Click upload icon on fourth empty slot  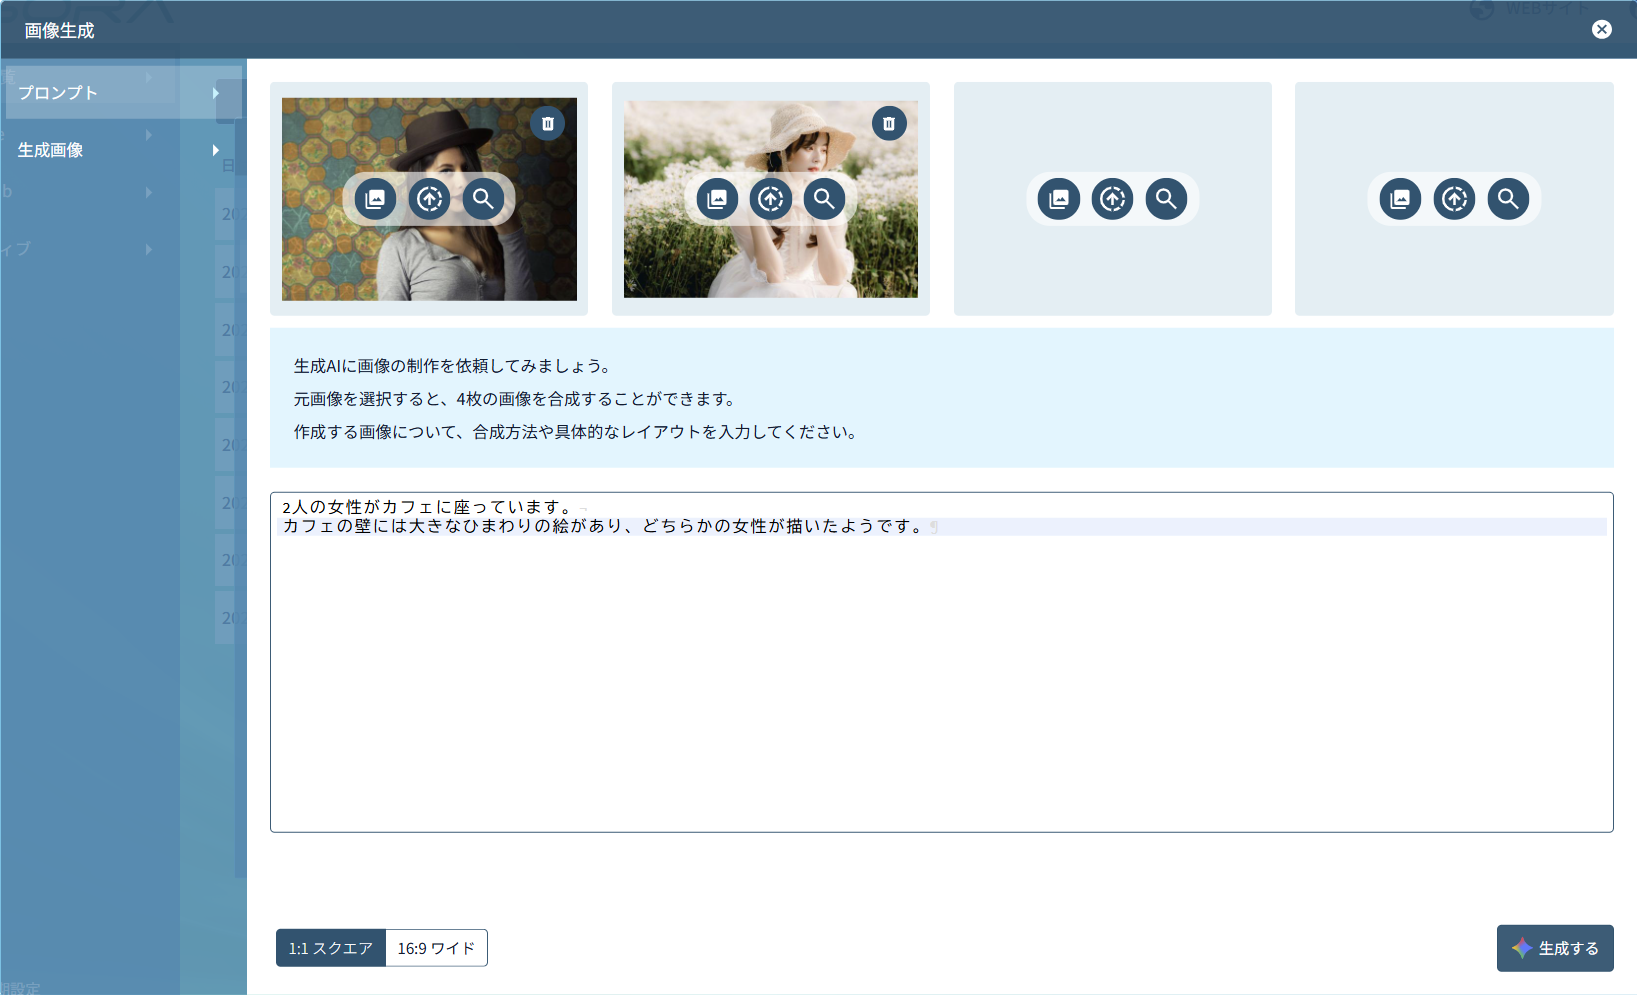(x=1455, y=199)
